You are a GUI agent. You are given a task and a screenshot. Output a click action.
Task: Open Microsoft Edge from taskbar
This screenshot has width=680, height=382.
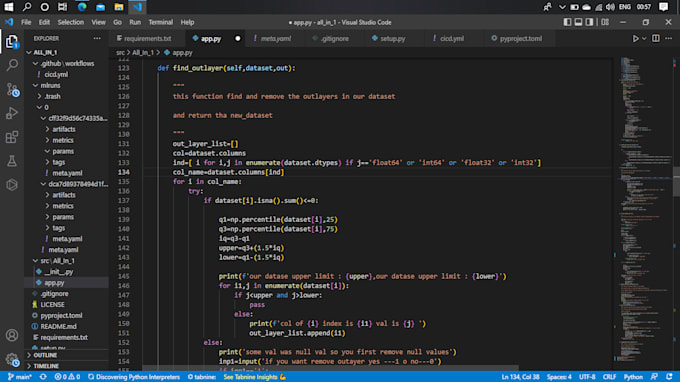tap(82, 7)
